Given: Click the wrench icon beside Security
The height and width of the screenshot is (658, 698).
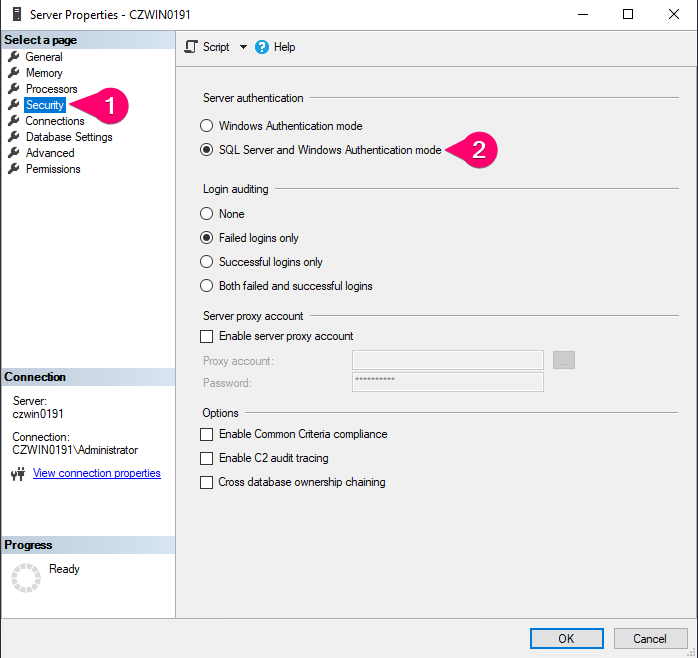Looking at the screenshot, I should pyautogui.click(x=14, y=105).
